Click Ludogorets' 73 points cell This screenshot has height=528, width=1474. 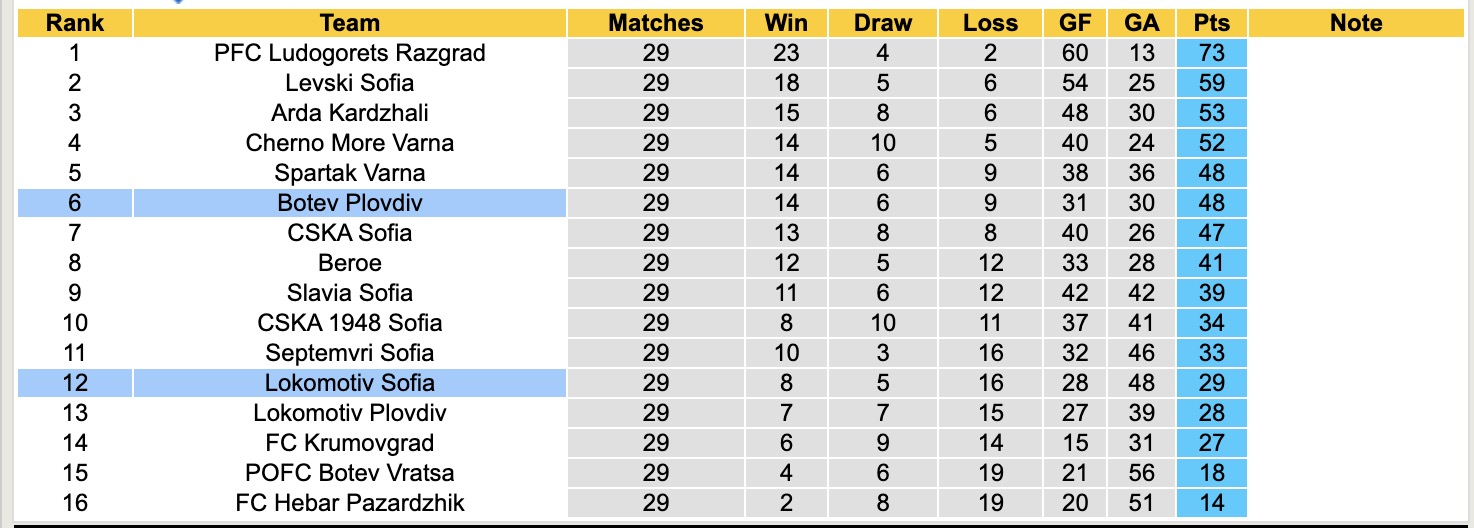(1212, 53)
